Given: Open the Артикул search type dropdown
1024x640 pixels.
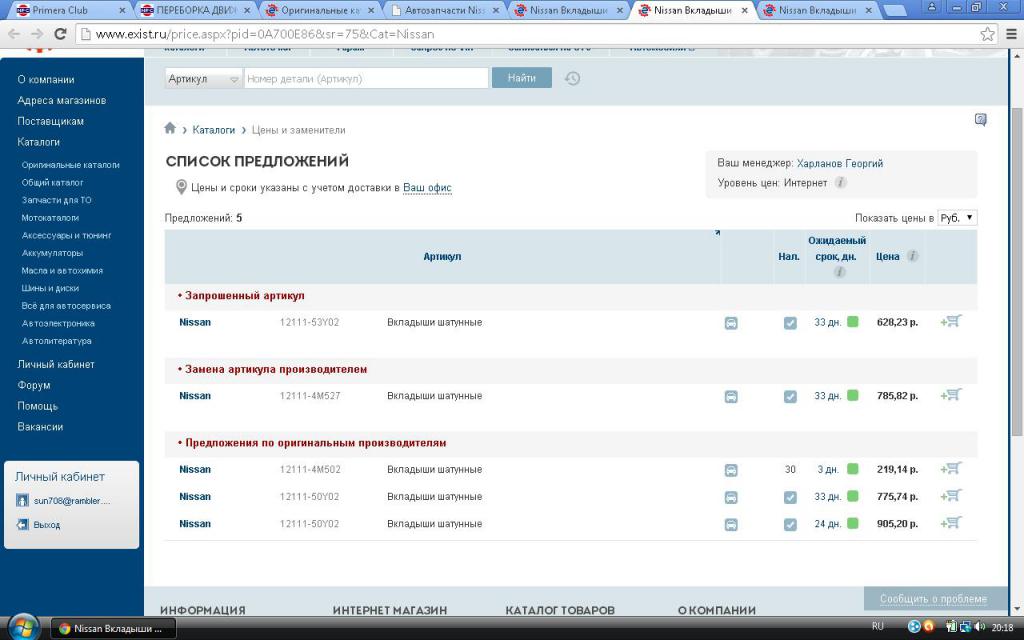Looking at the screenshot, I should coord(203,78).
